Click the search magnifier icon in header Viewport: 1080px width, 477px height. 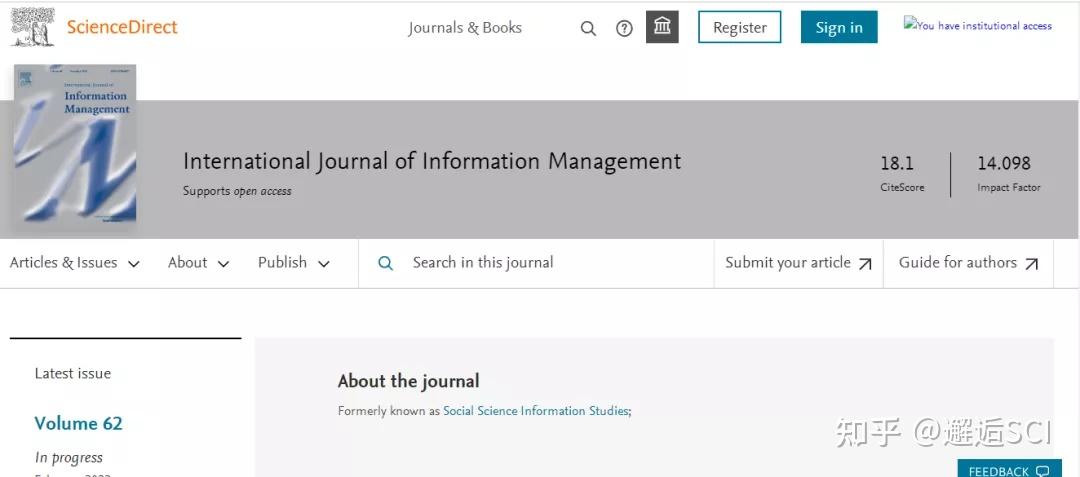click(x=588, y=28)
